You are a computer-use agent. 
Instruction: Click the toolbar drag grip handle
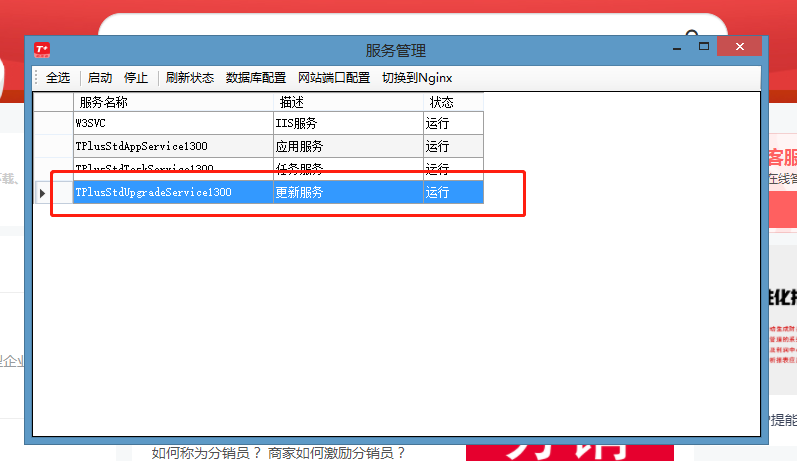click(37, 78)
